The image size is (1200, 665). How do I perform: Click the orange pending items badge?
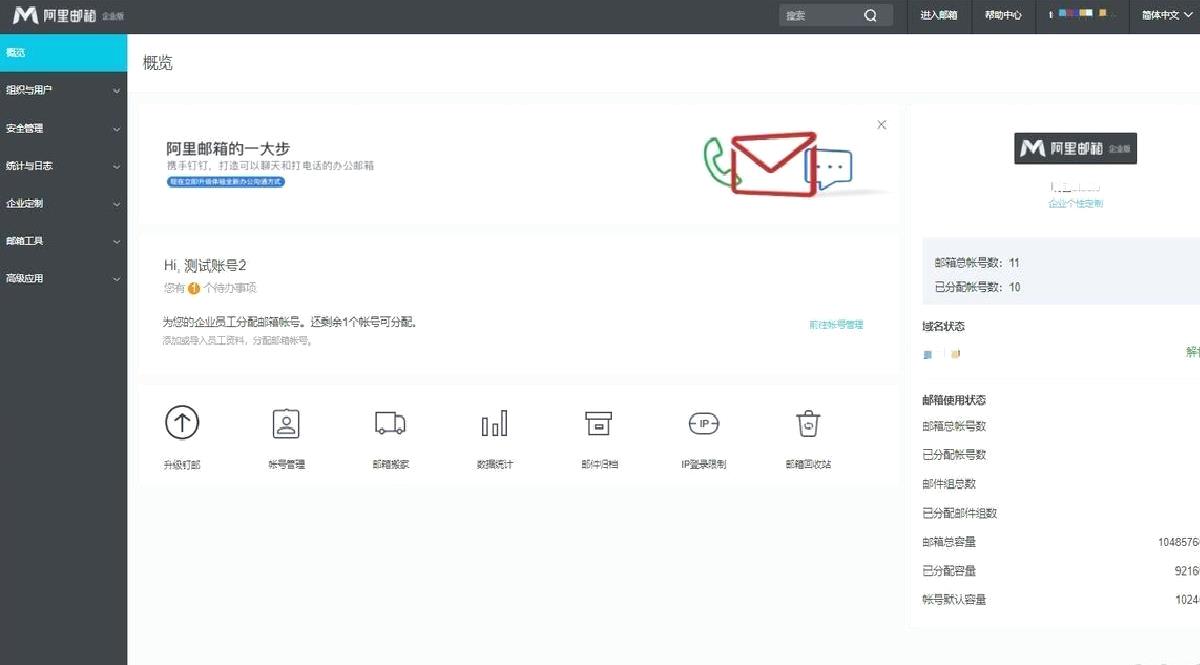194,289
